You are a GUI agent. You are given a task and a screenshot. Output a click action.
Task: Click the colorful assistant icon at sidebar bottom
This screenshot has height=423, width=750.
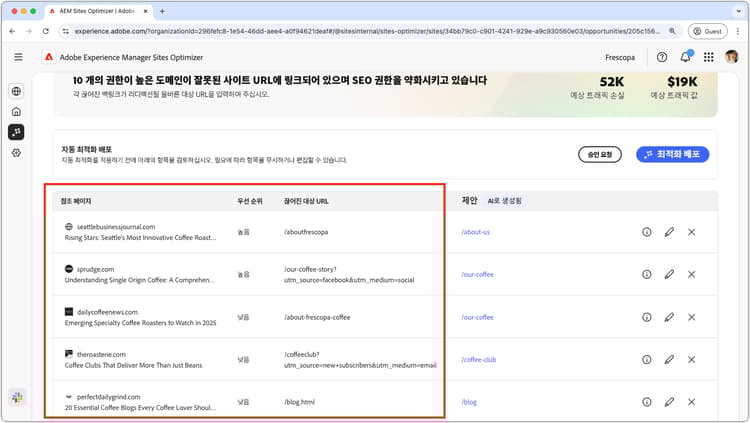[x=17, y=397]
